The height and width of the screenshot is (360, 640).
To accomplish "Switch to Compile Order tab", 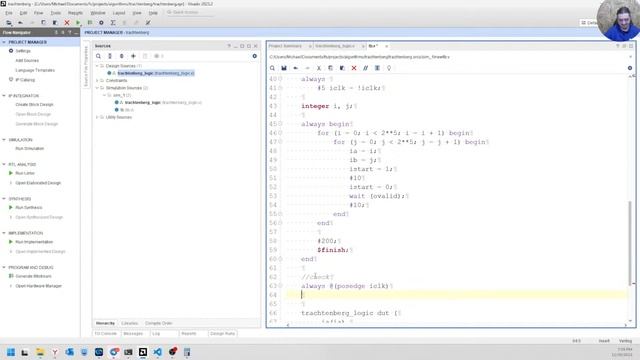I will pos(159,323).
